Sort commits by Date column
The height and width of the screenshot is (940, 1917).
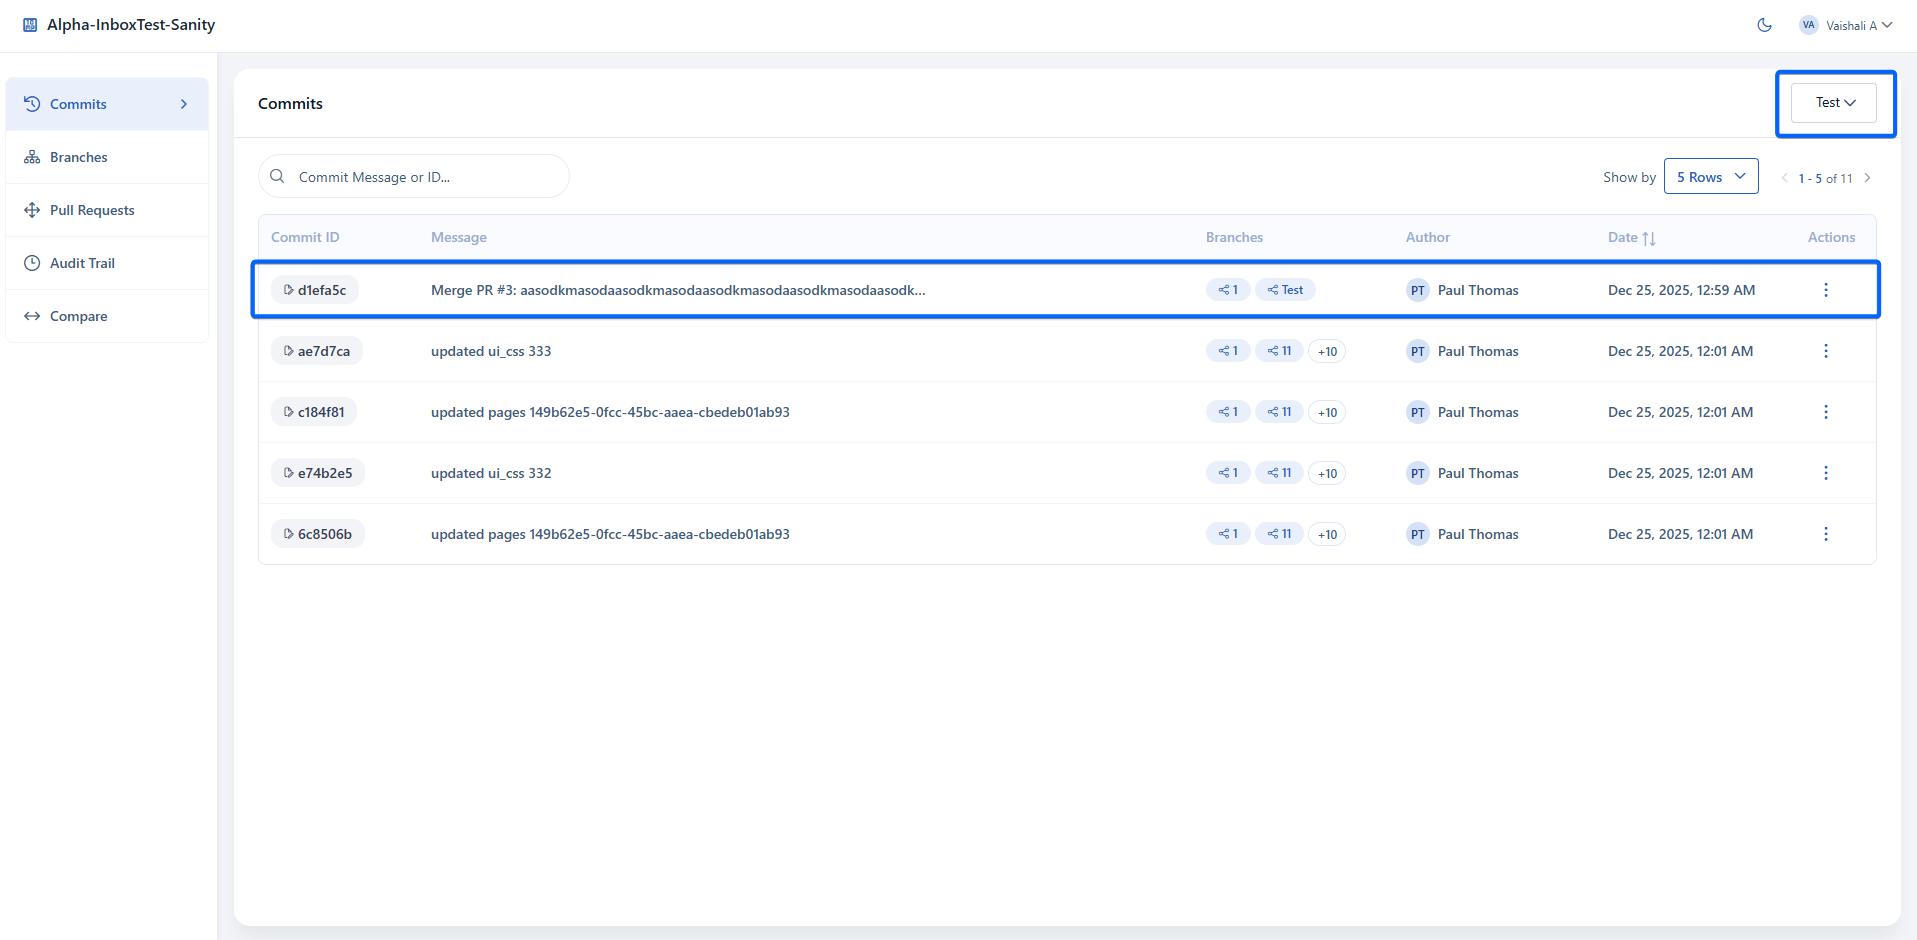coord(1632,237)
